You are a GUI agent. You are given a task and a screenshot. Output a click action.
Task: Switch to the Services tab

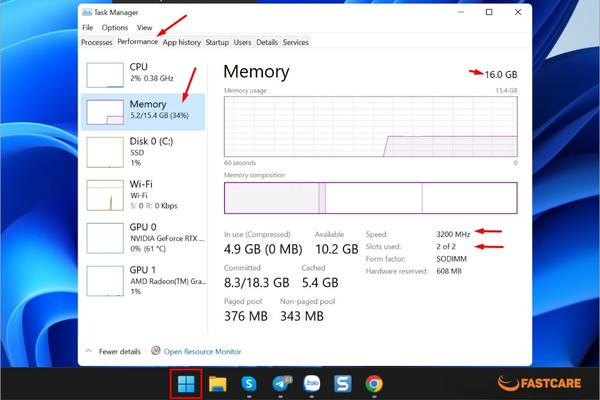296,42
